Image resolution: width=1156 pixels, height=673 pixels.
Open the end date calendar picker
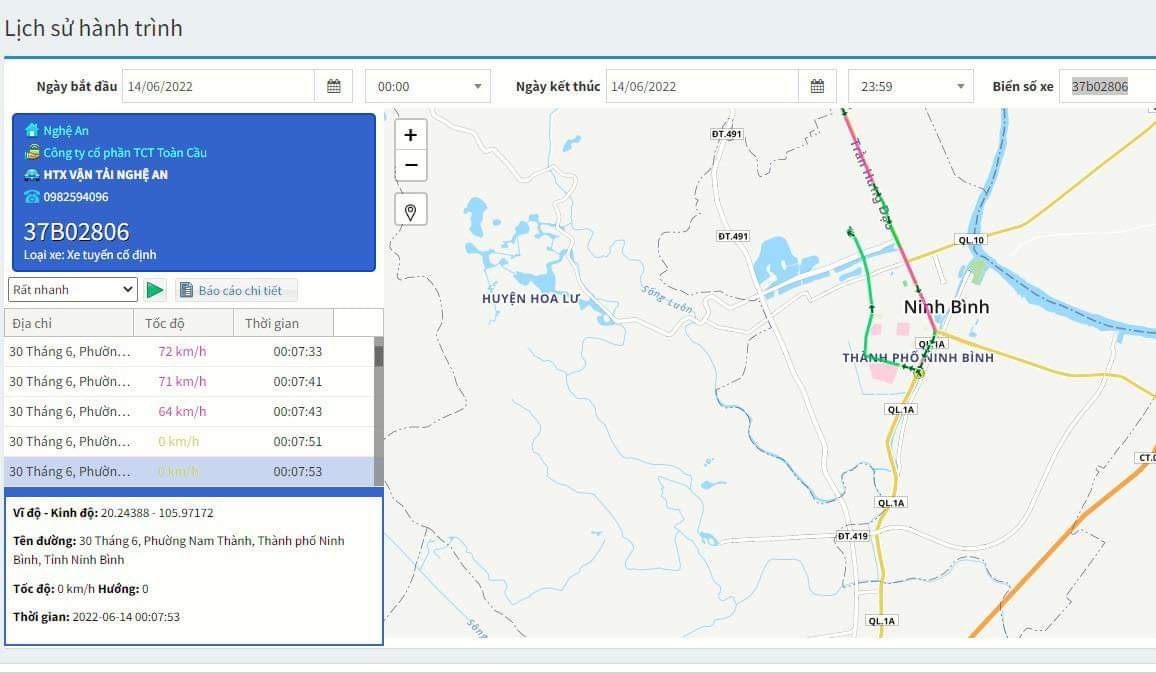point(817,86)
